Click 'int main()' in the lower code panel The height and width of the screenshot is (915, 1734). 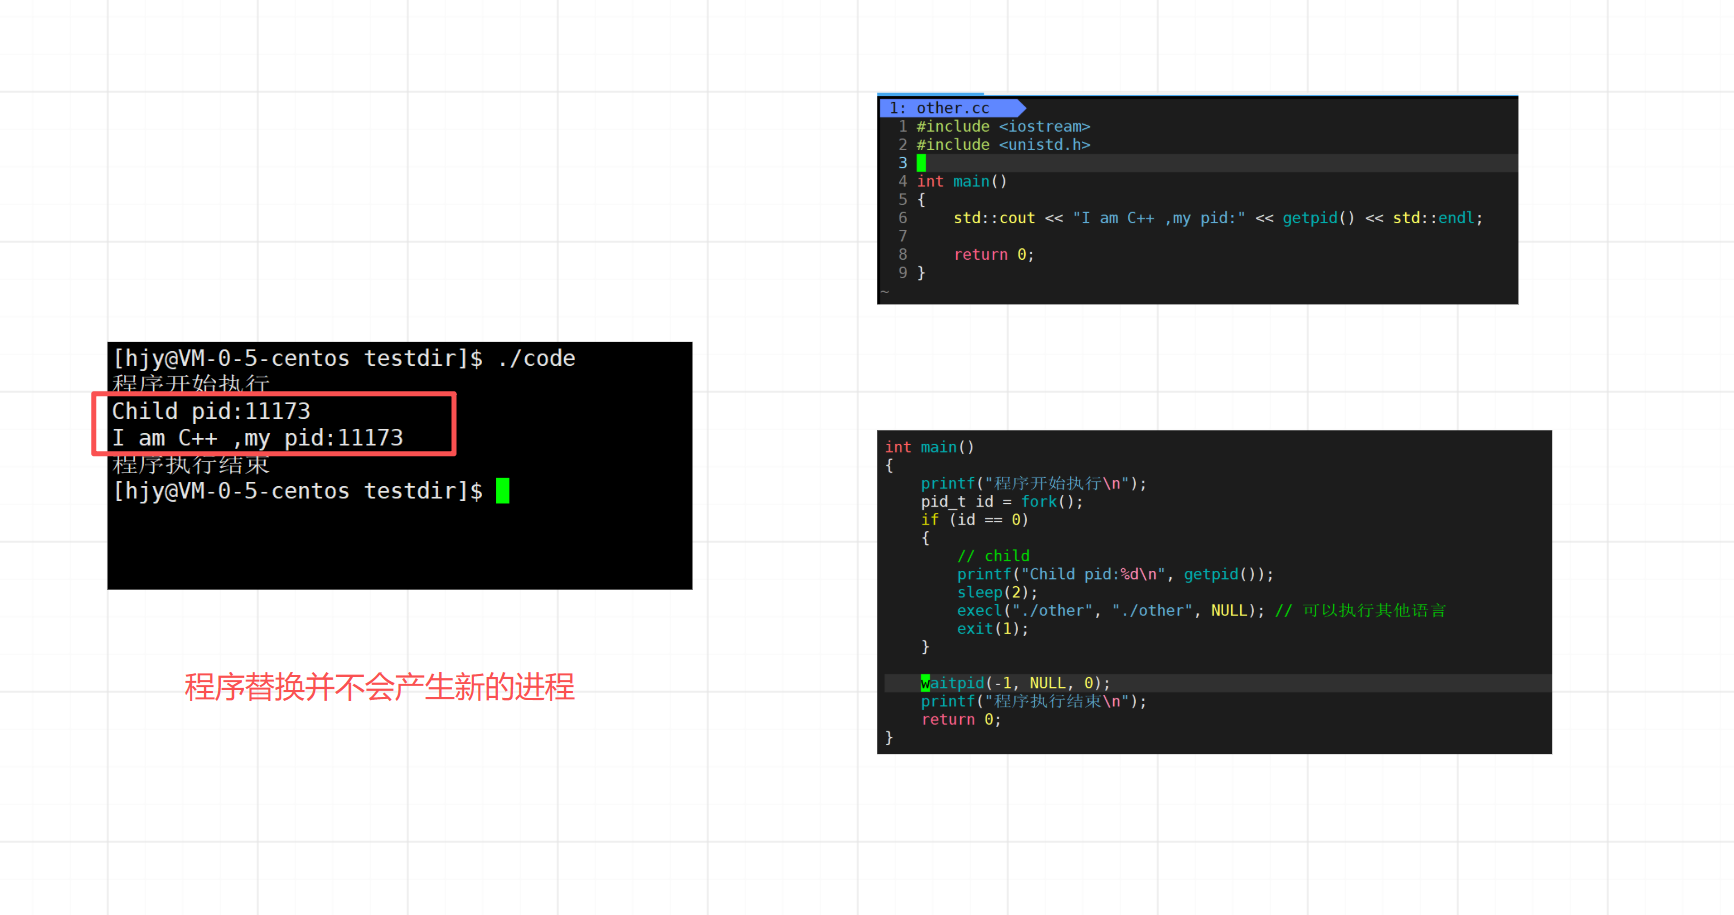click(929, 447)
